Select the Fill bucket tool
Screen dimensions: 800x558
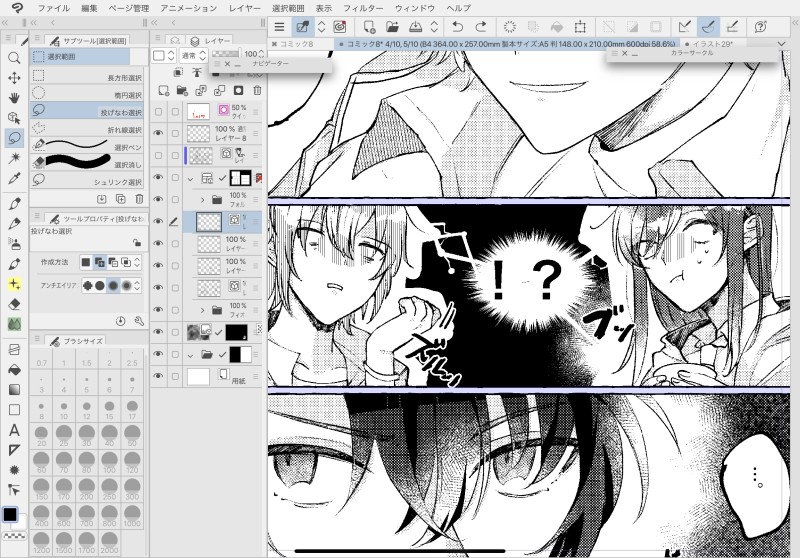(14, 369)
